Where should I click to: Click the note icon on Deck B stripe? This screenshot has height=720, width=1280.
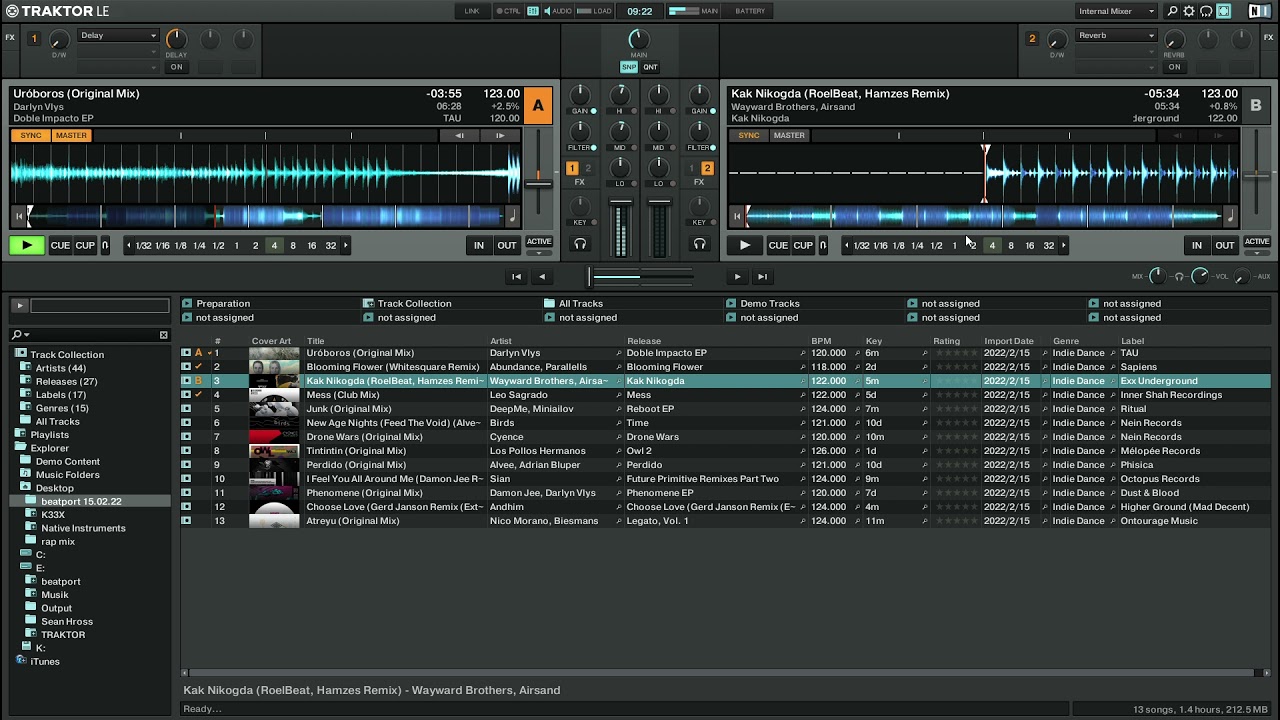[x=1231, y=215]
